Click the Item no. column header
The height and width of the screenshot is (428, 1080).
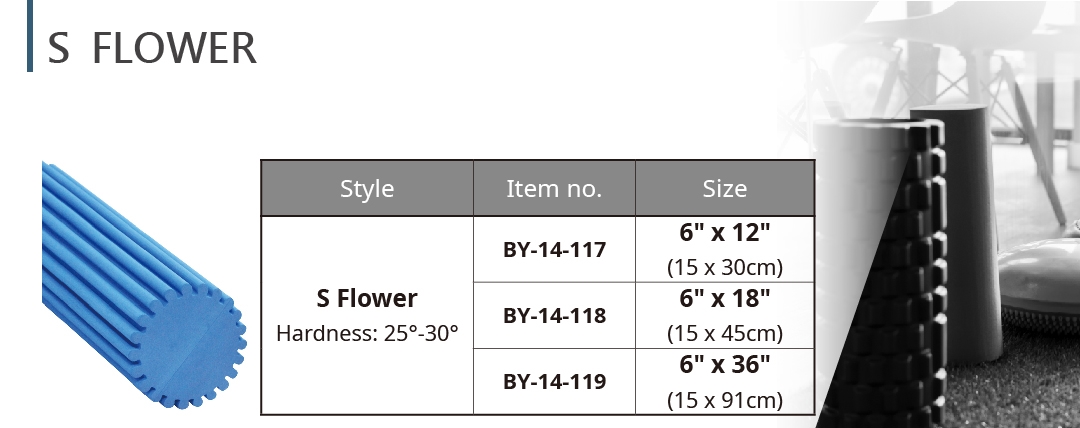[554, 188]
